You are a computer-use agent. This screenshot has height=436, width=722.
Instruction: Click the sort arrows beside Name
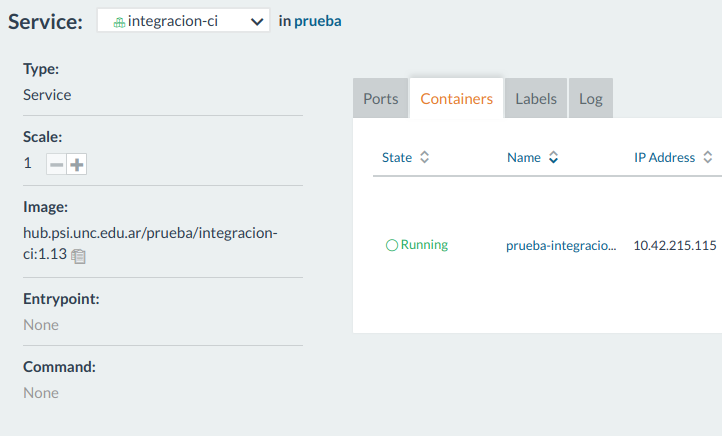[x=553, y=157]
